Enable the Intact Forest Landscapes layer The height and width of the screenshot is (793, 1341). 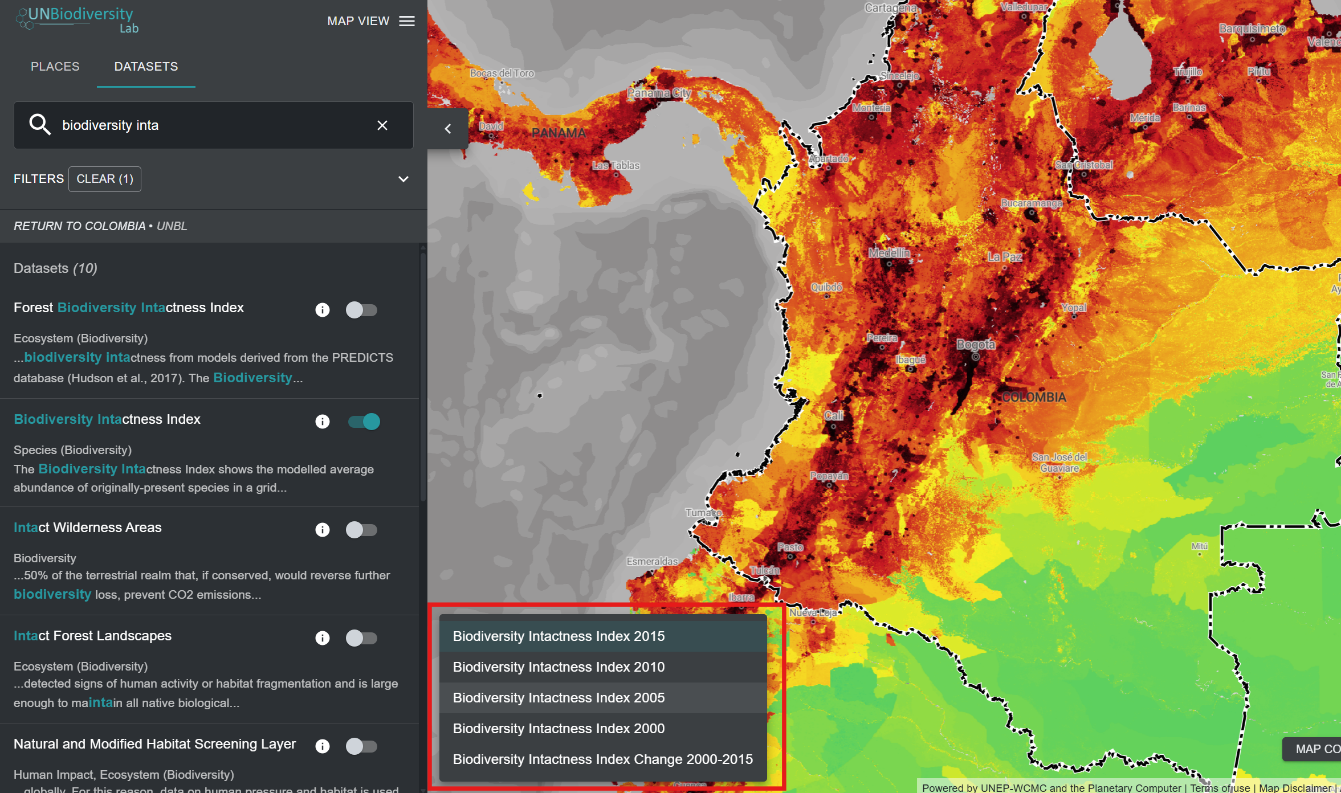click(x=361, y=638)
